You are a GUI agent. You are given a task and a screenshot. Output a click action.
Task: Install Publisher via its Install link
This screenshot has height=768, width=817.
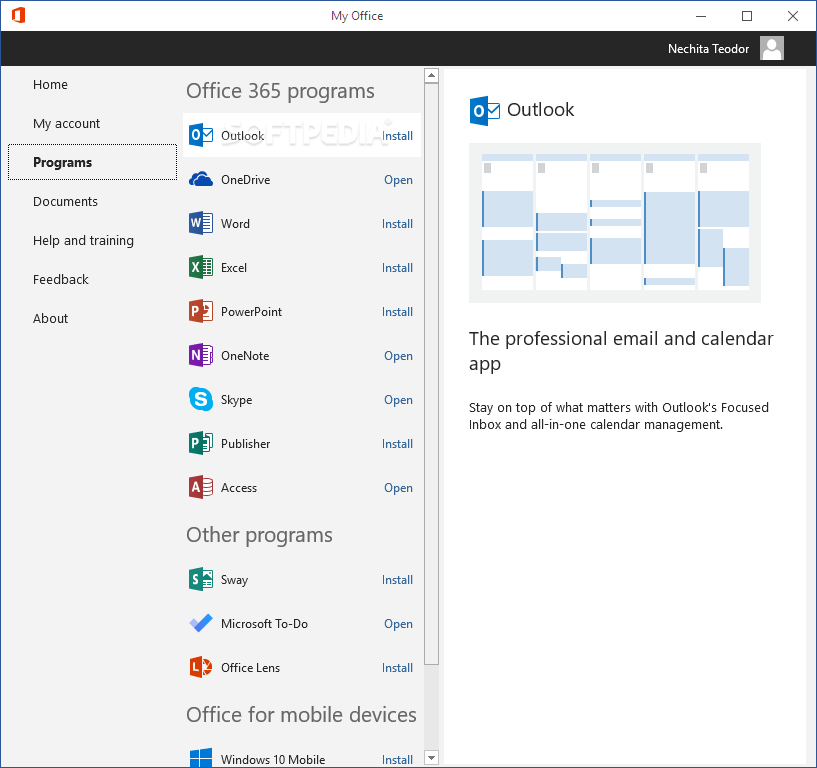(397, 444)
